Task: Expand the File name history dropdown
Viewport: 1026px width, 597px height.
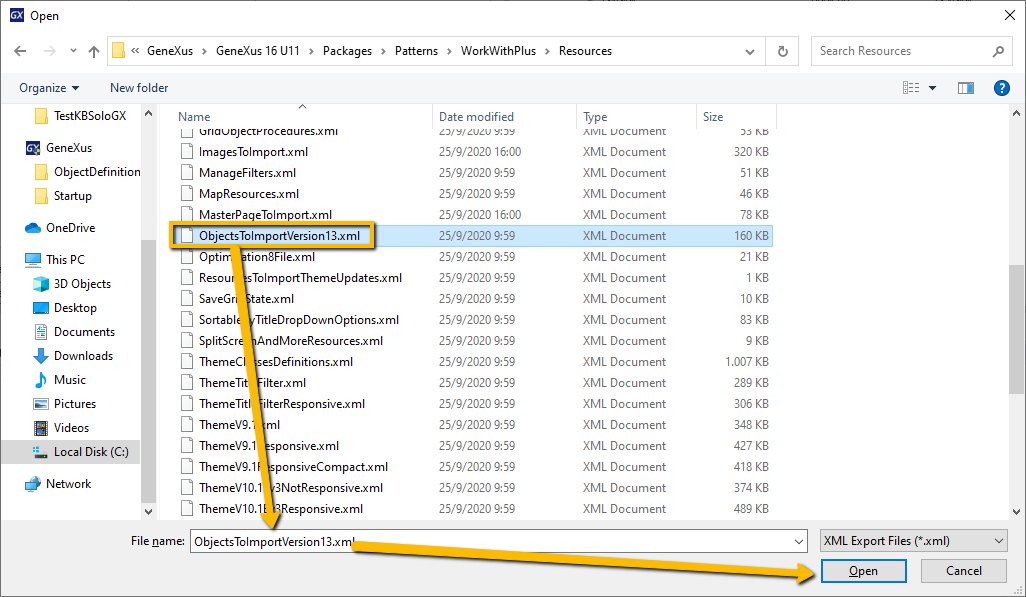Action: click(x=799, y=541)
